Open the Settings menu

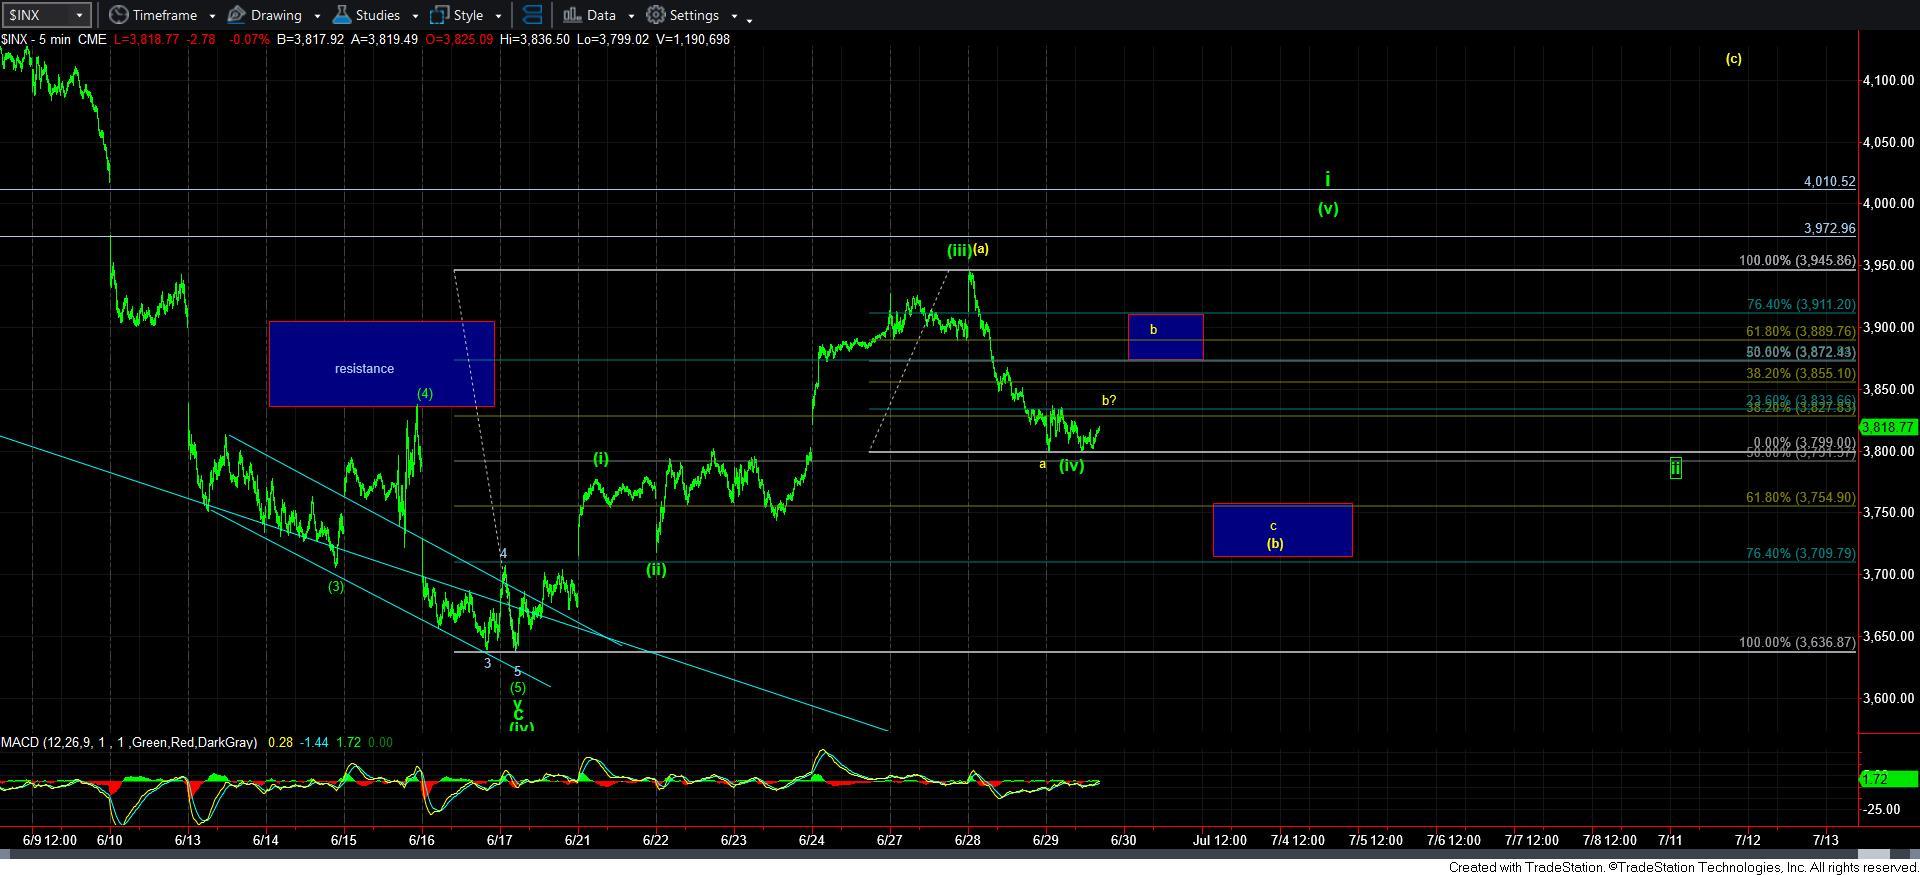click(692, 15)
